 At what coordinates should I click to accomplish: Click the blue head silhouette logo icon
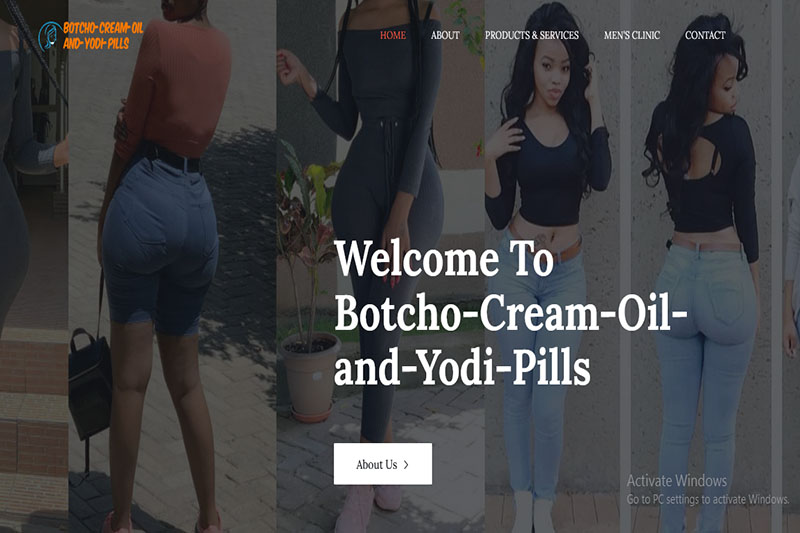49,36
